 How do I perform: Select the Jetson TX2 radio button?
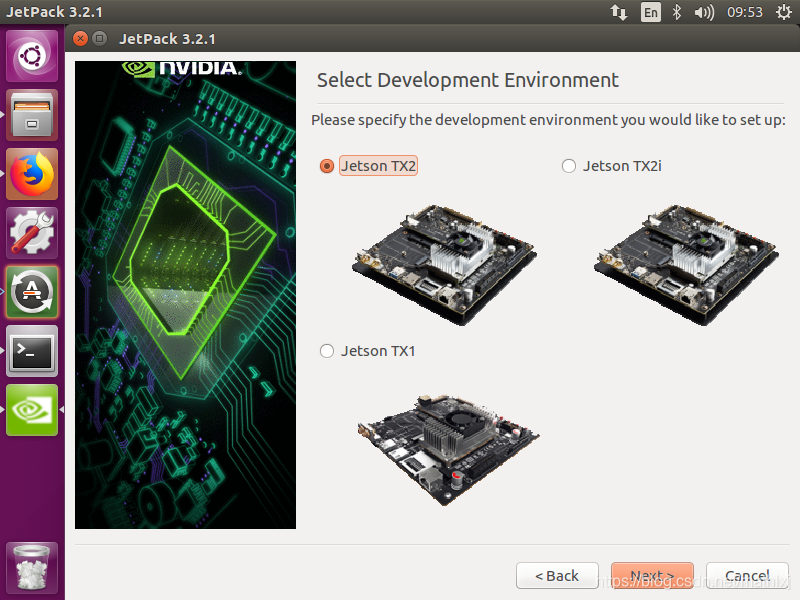click(327, 166)
